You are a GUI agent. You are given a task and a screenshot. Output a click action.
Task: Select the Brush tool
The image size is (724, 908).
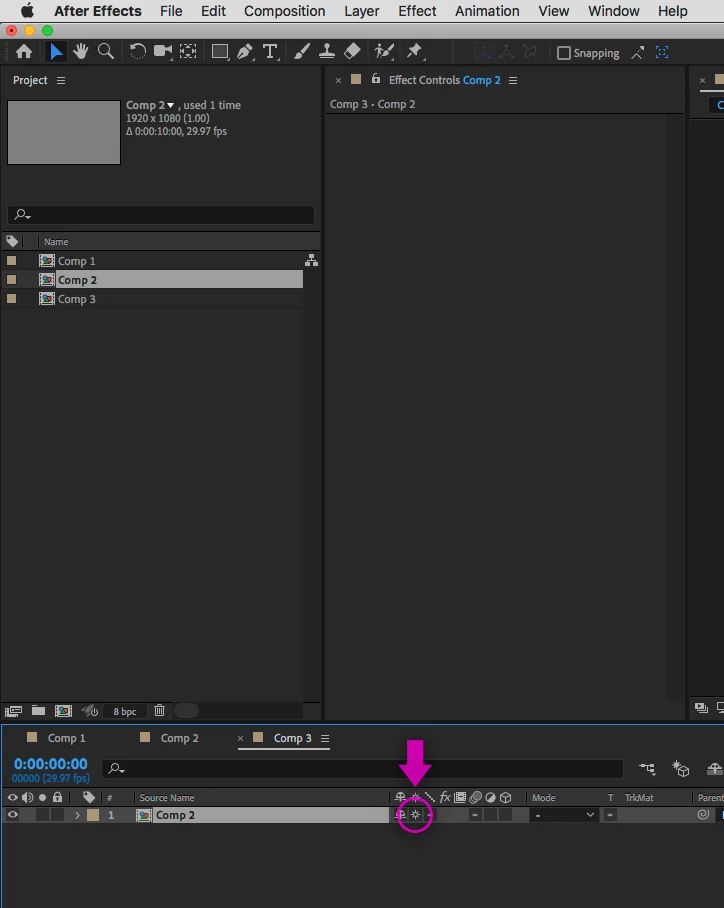click(x=301, y=52)
